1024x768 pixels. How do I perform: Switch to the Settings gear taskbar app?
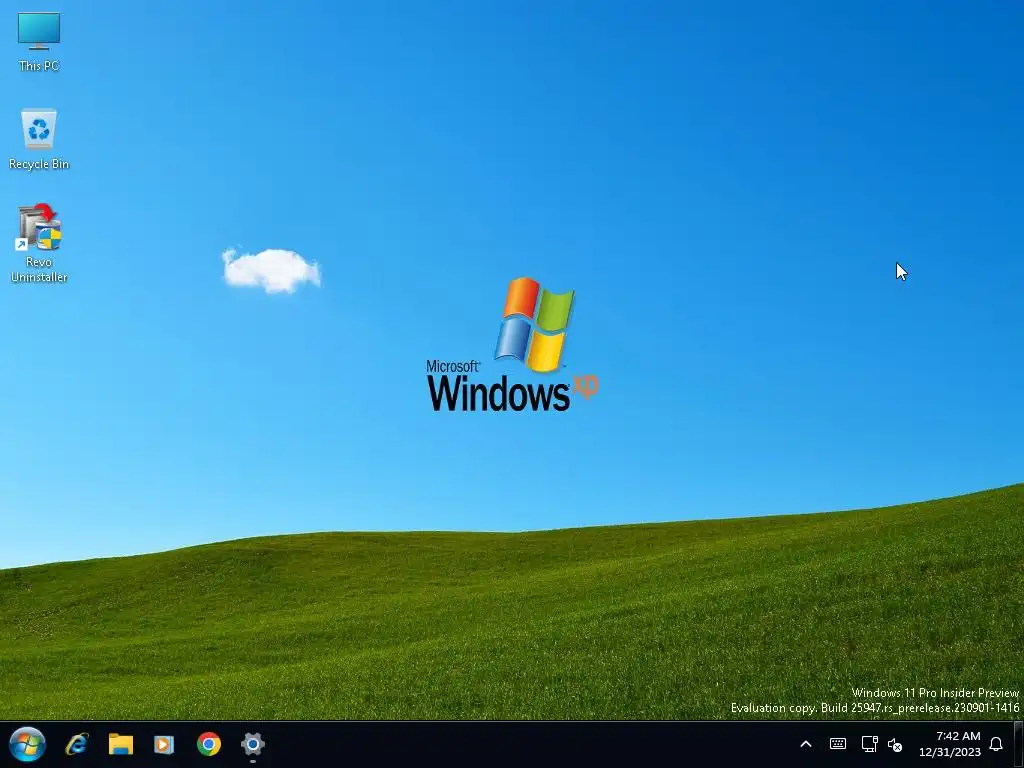pos(253,744)
